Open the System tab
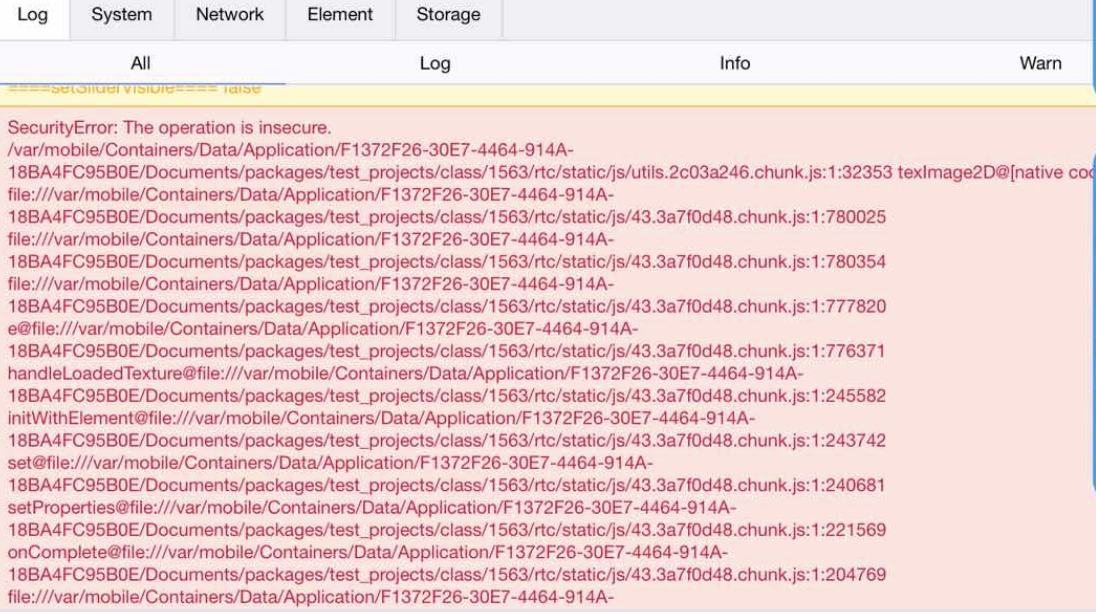The height and width of the screenshot is (612, 1096). tap(122, 15)
